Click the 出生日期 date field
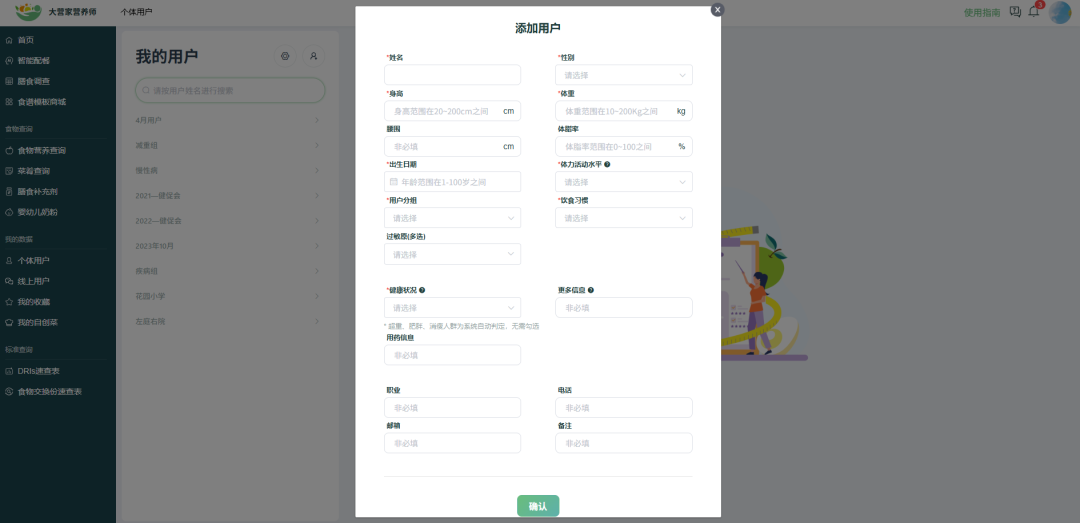1080x523 pixels. click(453, 182)
